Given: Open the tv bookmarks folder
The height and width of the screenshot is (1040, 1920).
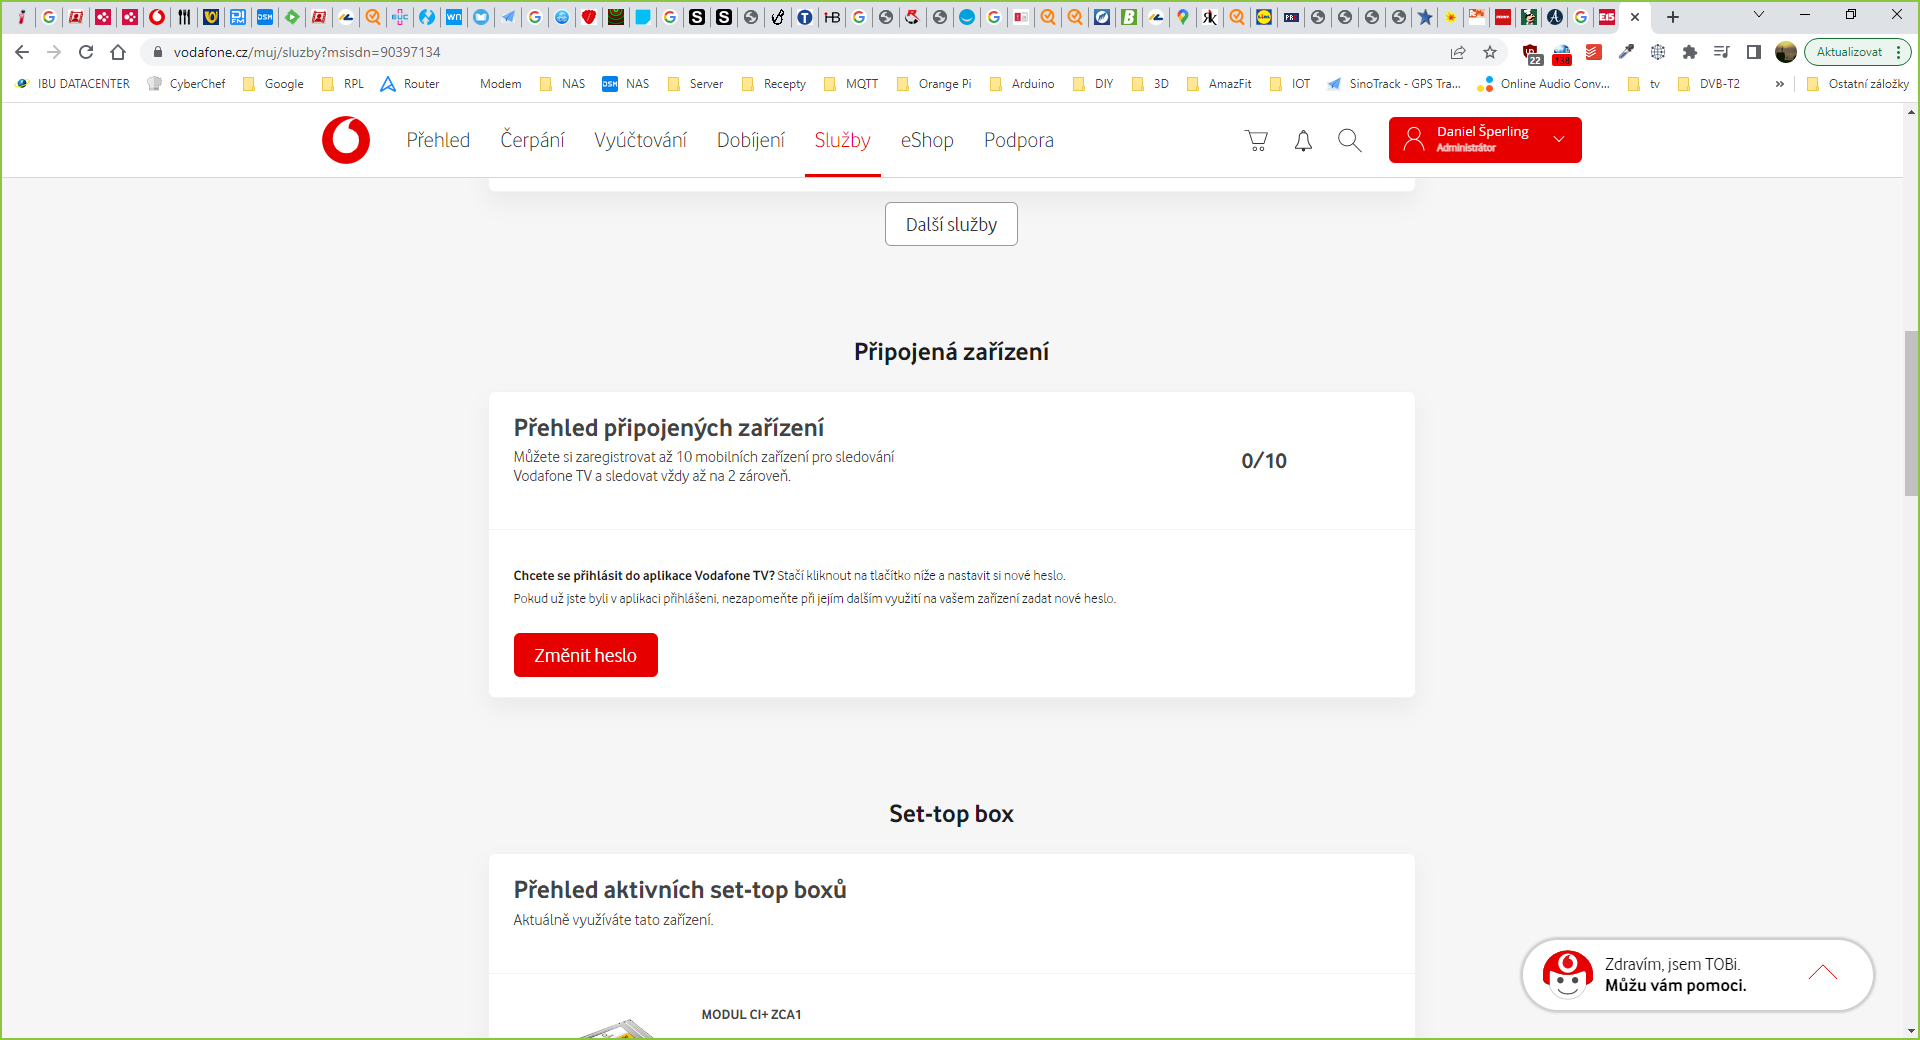Looking at the screenshot, I should click(1644, 84).
